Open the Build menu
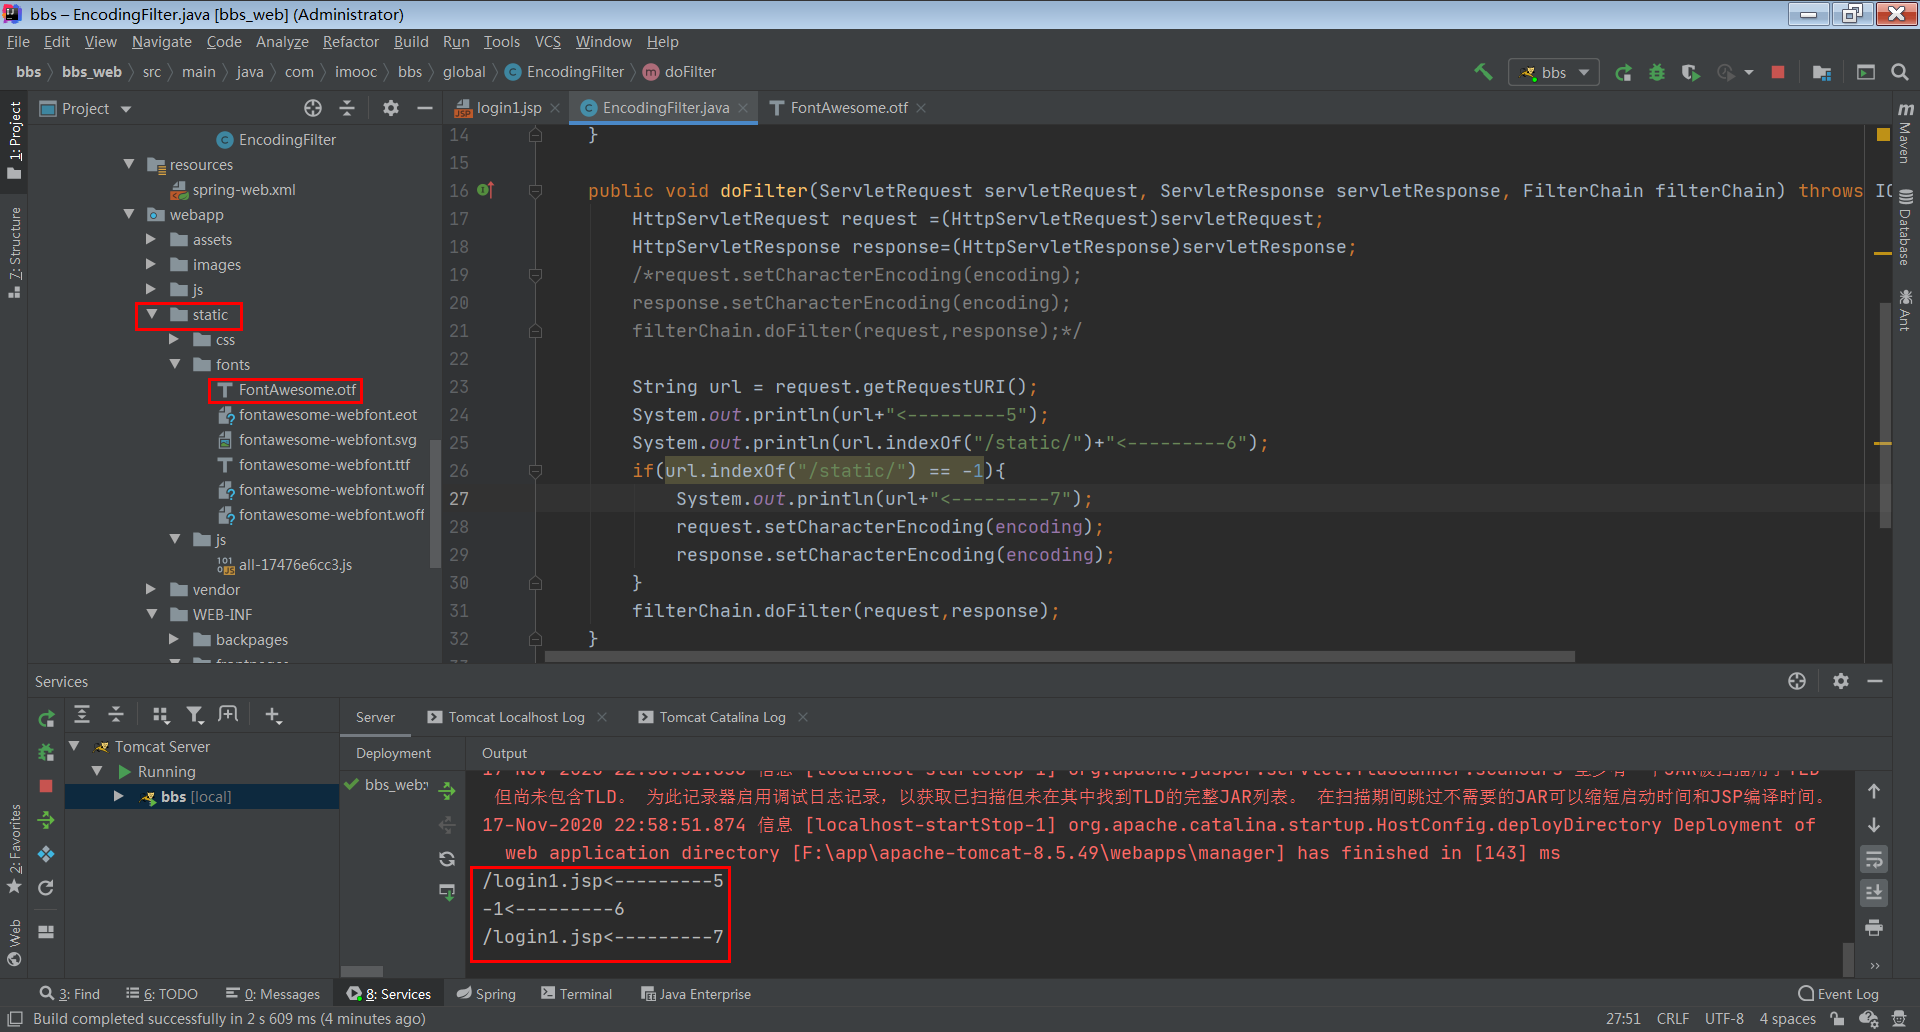Image resolution: width=1920 pixels, height=1032 pixels. click(410, 42)
